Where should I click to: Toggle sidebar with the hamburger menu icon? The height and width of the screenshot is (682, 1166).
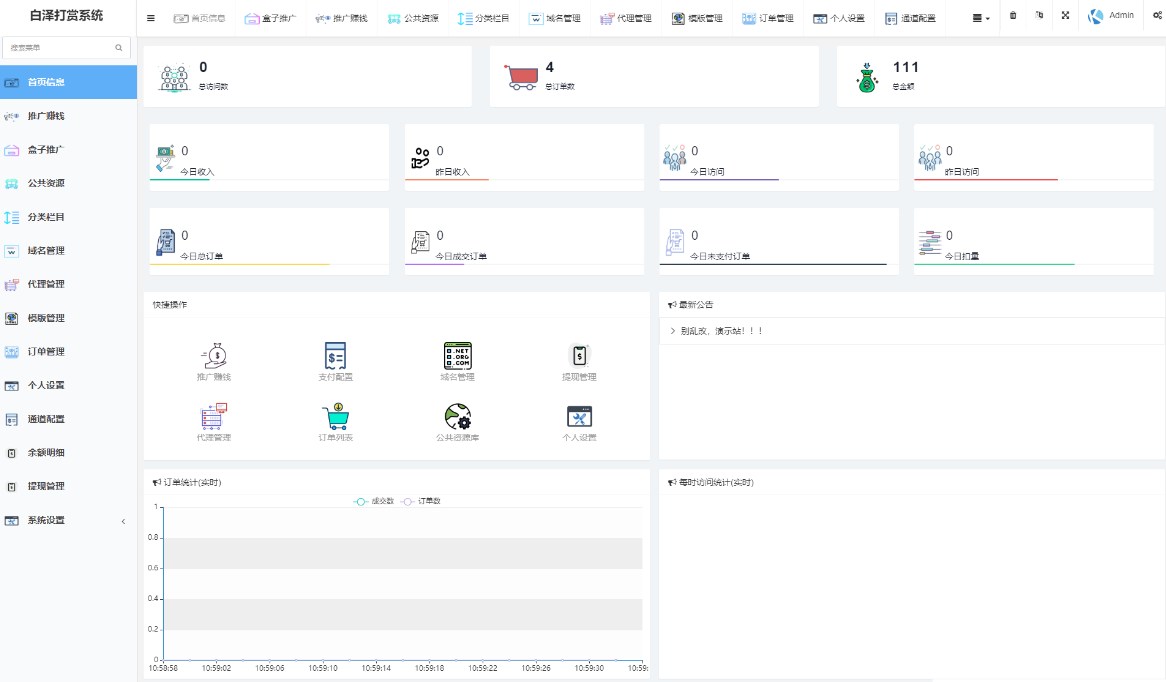151,18
